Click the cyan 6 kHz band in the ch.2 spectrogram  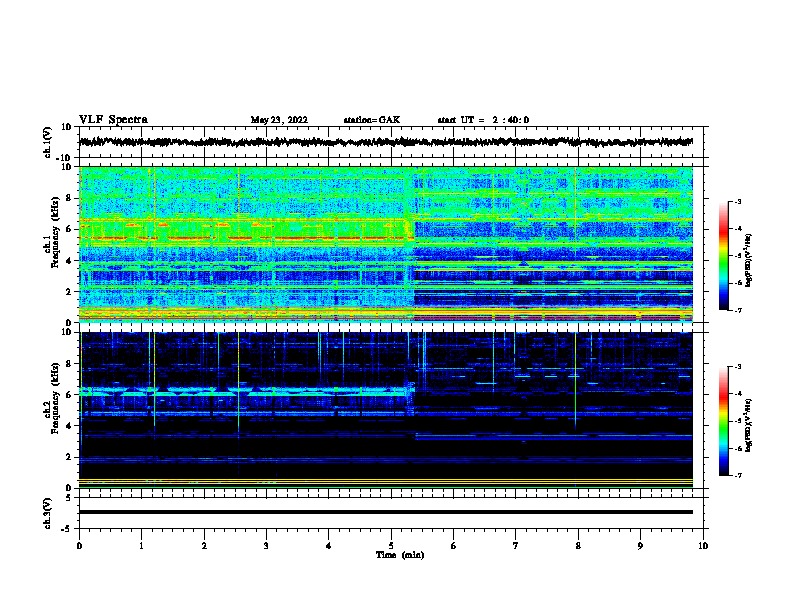coord(242,393)
